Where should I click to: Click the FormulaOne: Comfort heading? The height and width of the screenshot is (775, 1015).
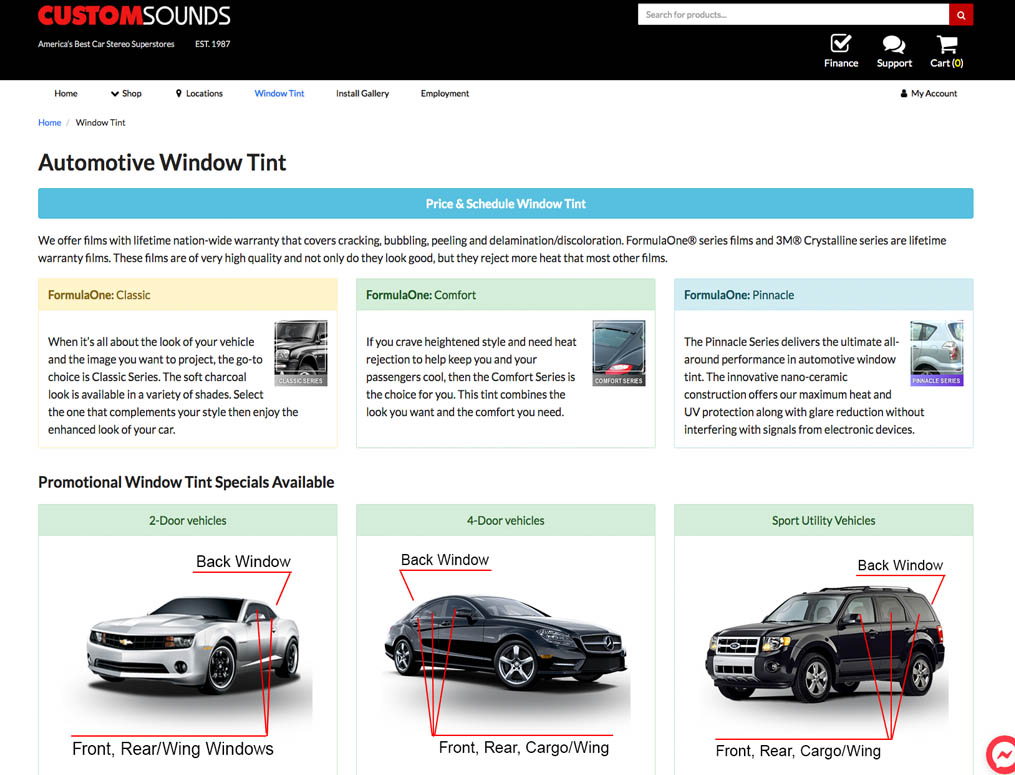[421, 295]
